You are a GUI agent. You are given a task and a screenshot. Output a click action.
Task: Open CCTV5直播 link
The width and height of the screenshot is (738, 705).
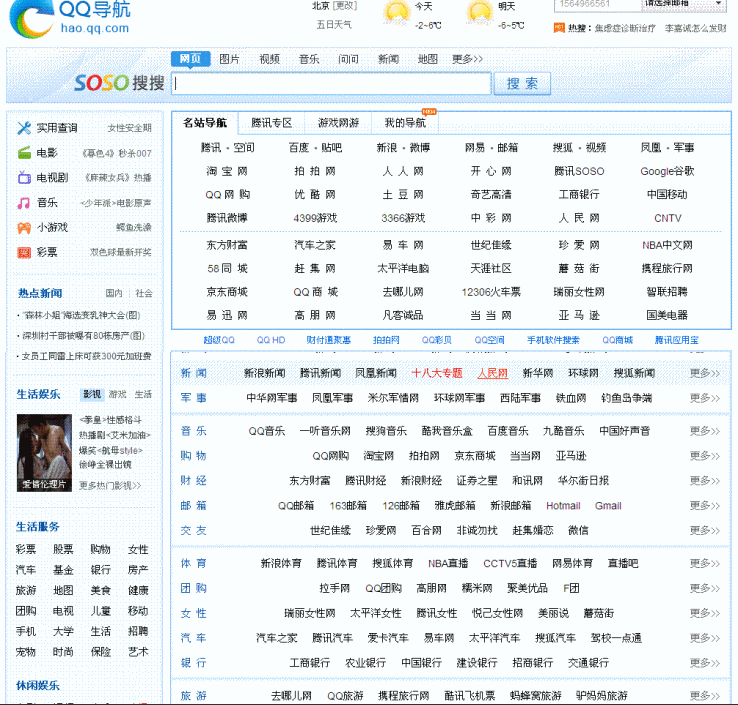point(510,563)
